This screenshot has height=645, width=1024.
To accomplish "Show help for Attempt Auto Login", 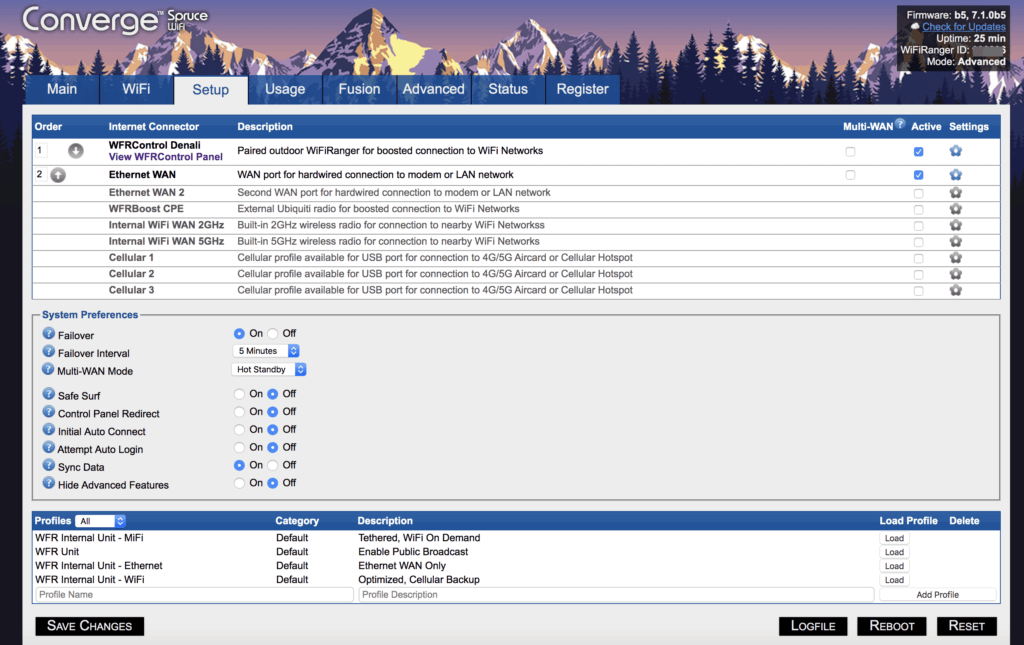I will tap(48, 447).
